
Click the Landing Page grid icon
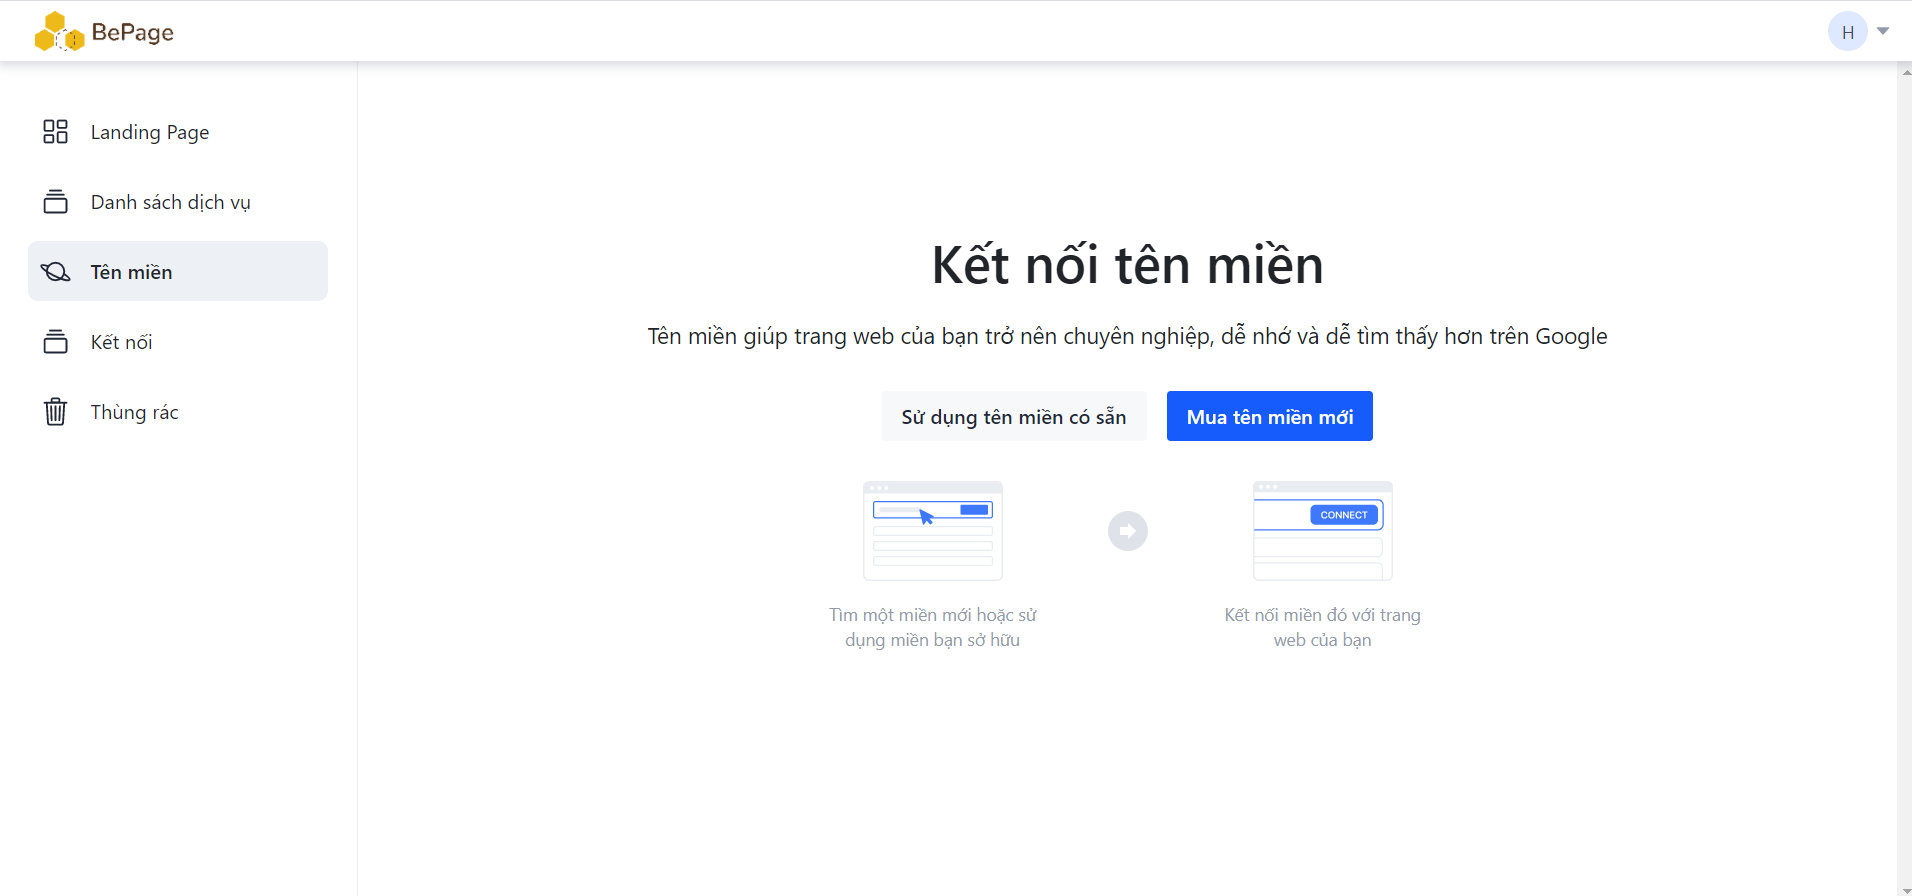tap(55, 132)
